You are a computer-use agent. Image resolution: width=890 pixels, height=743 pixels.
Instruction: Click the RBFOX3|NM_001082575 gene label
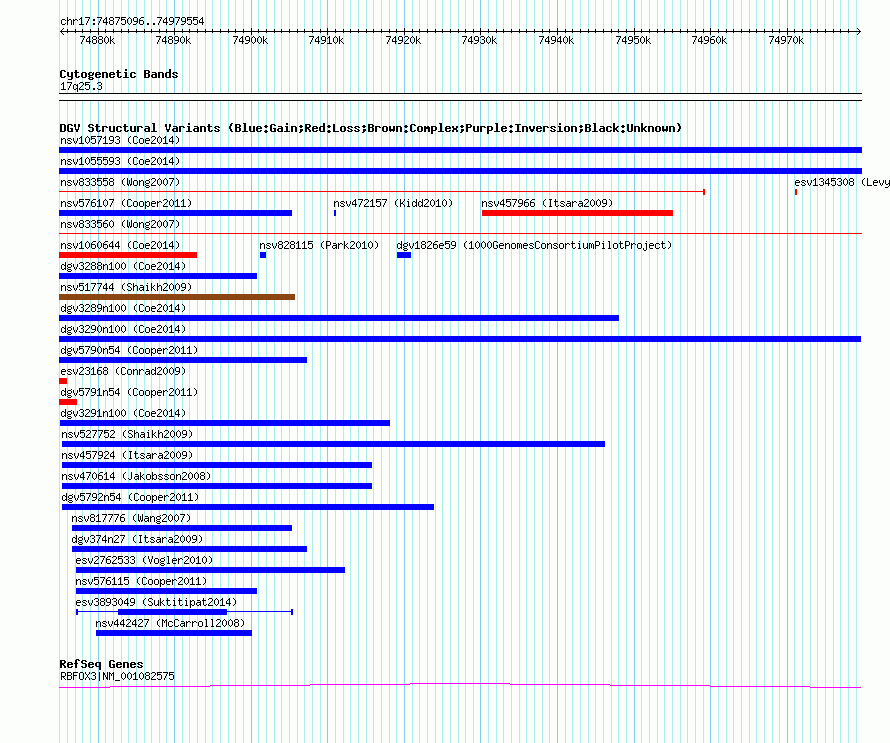[x=117, y=676]
